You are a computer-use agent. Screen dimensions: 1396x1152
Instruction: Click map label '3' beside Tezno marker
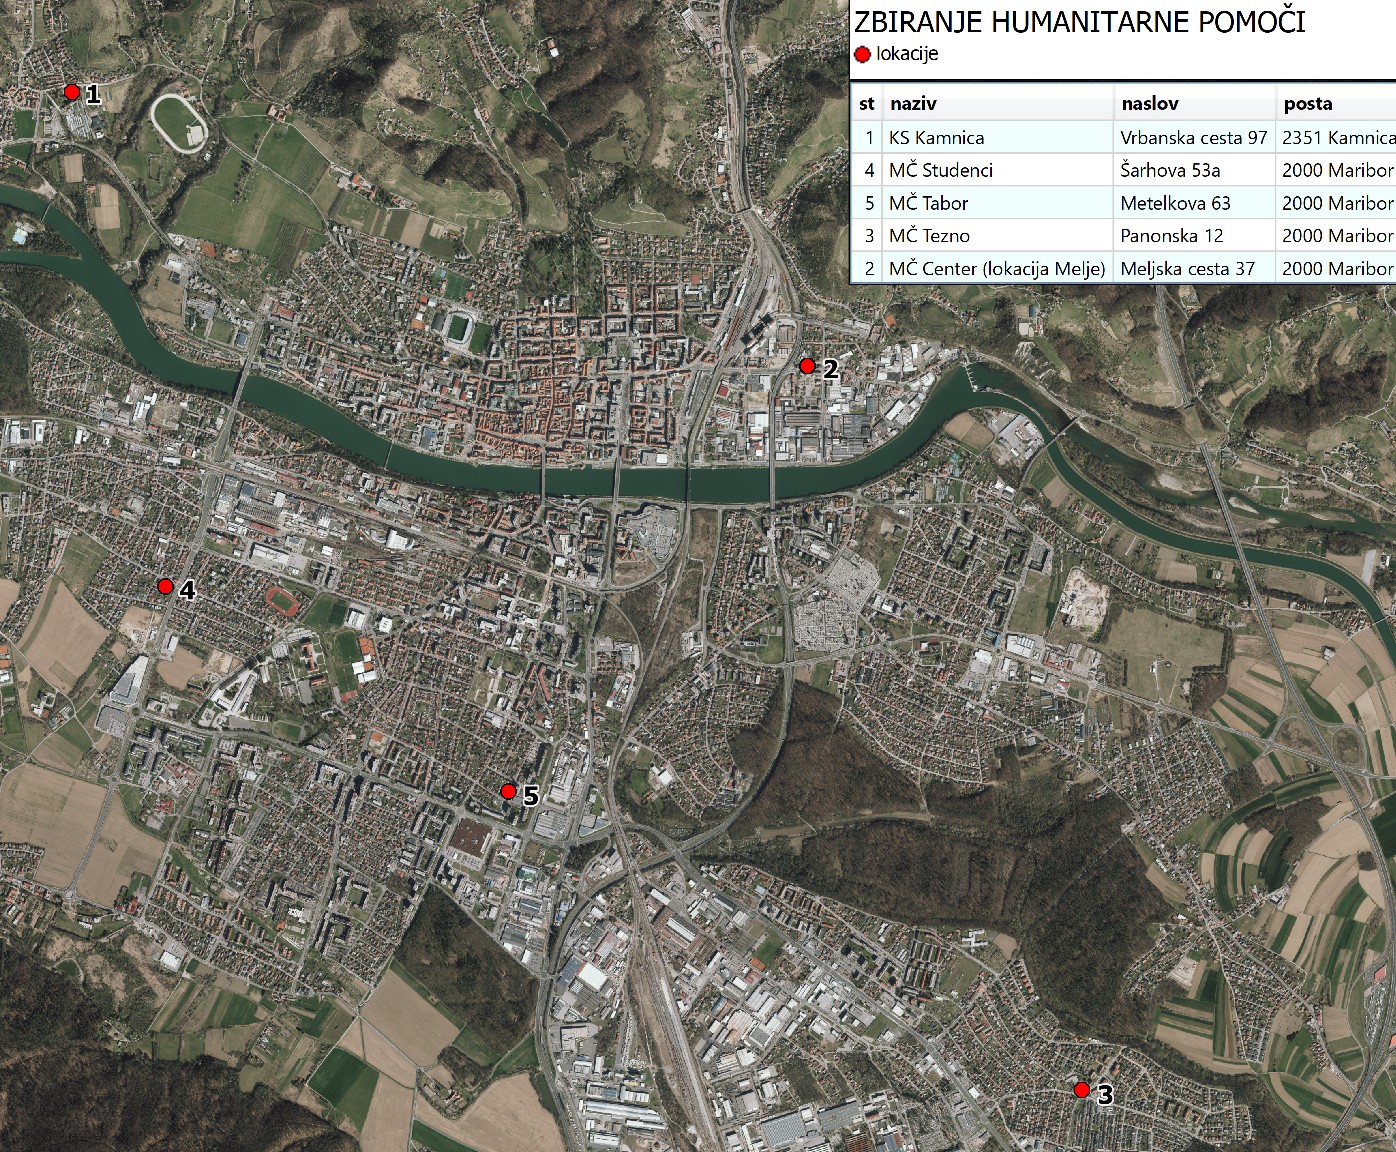tap(1105, 1095)
